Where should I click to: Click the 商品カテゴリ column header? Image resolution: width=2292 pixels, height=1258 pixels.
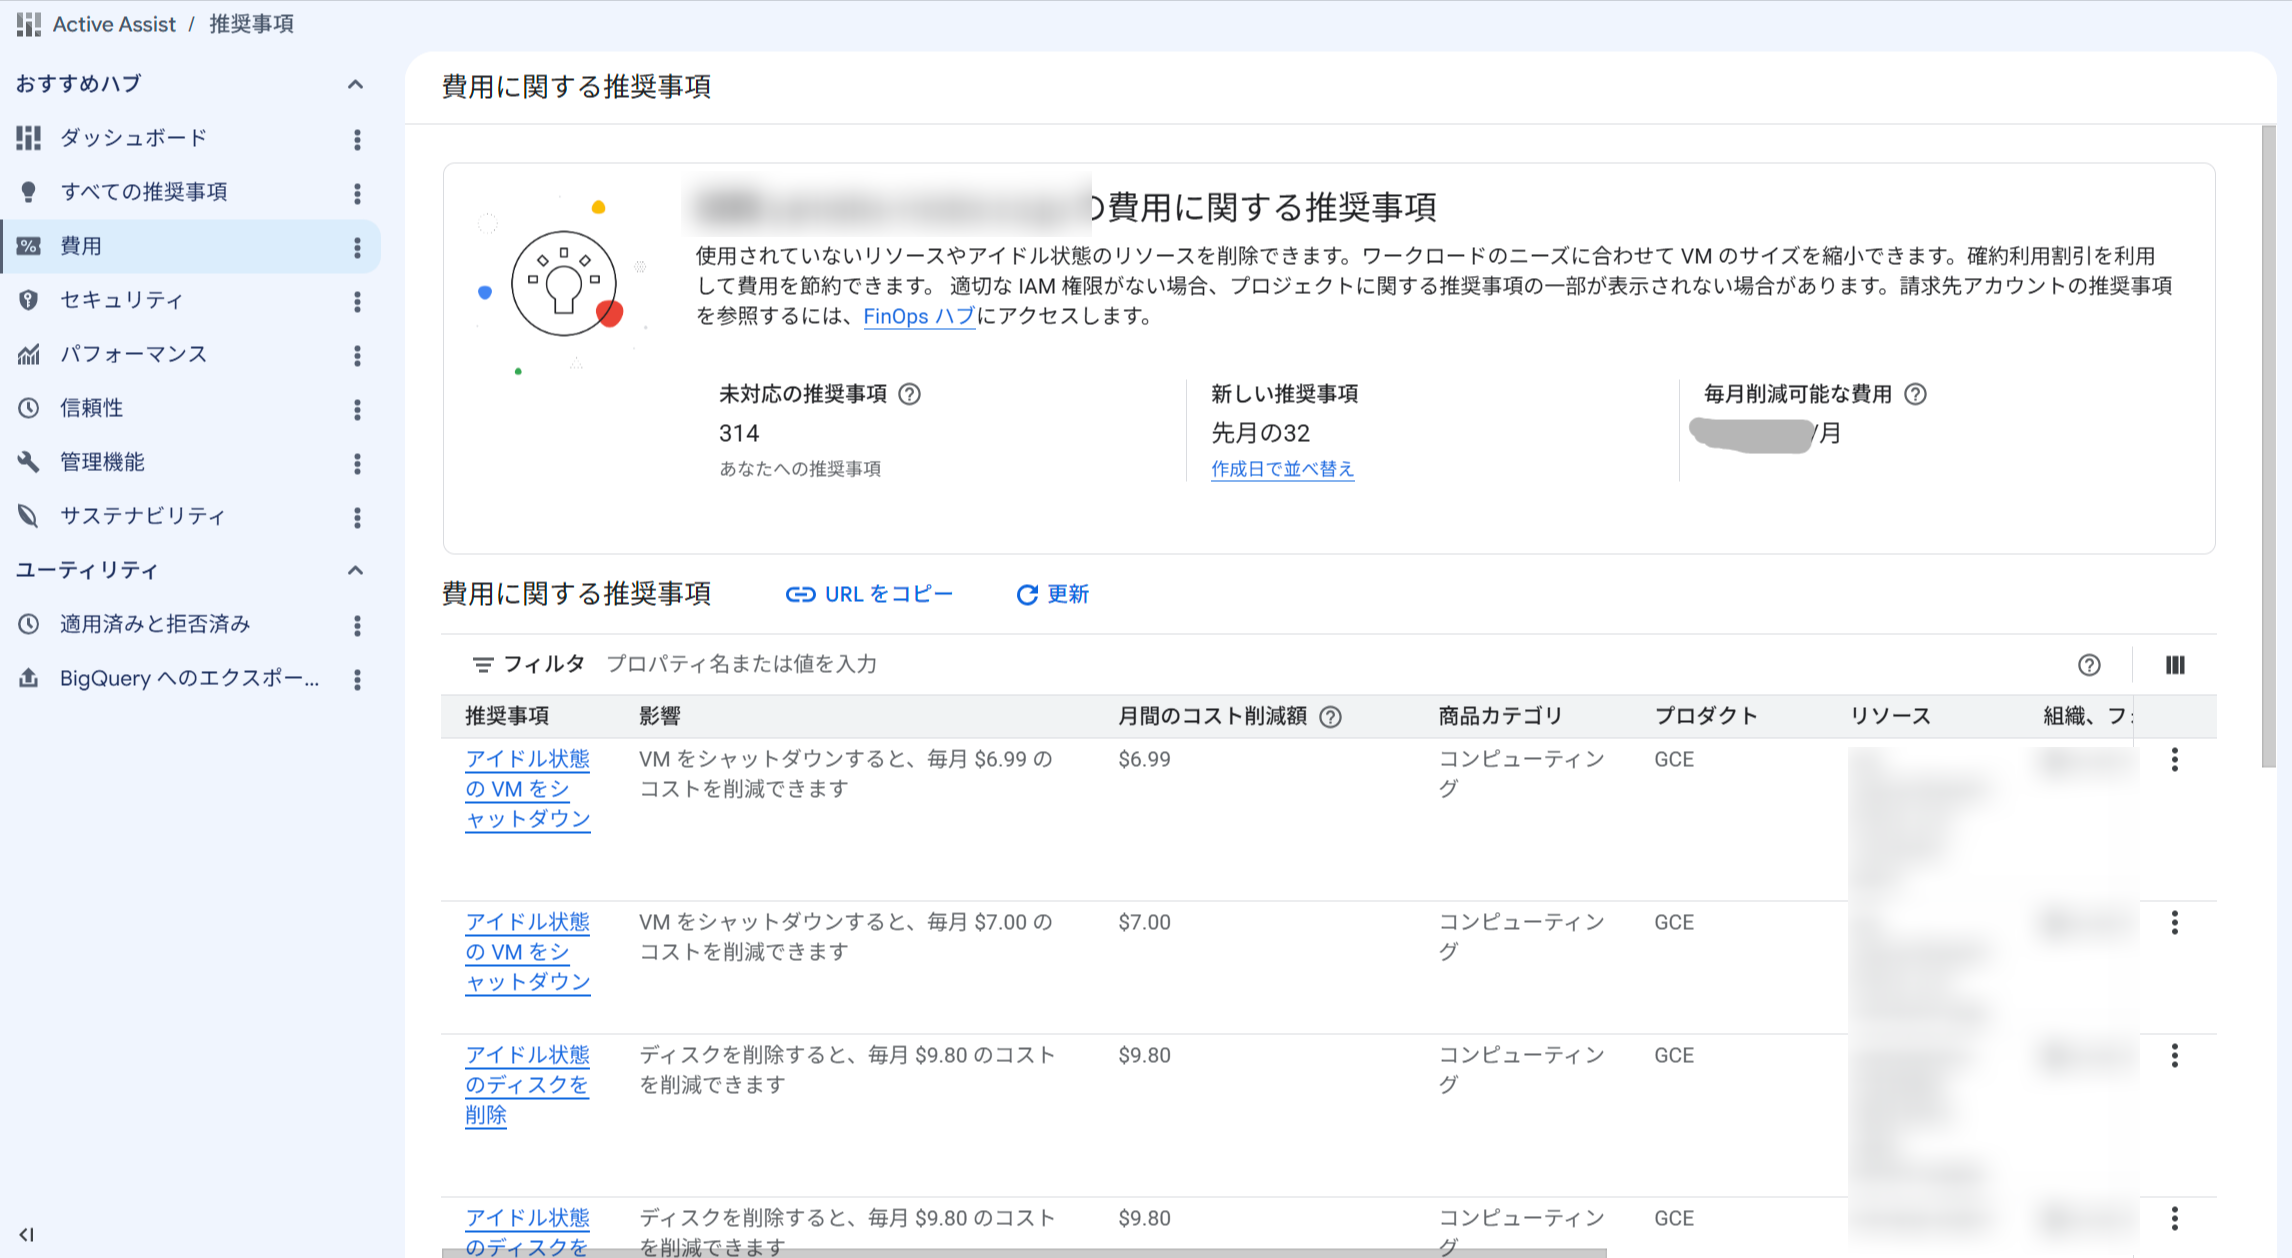1500,716
